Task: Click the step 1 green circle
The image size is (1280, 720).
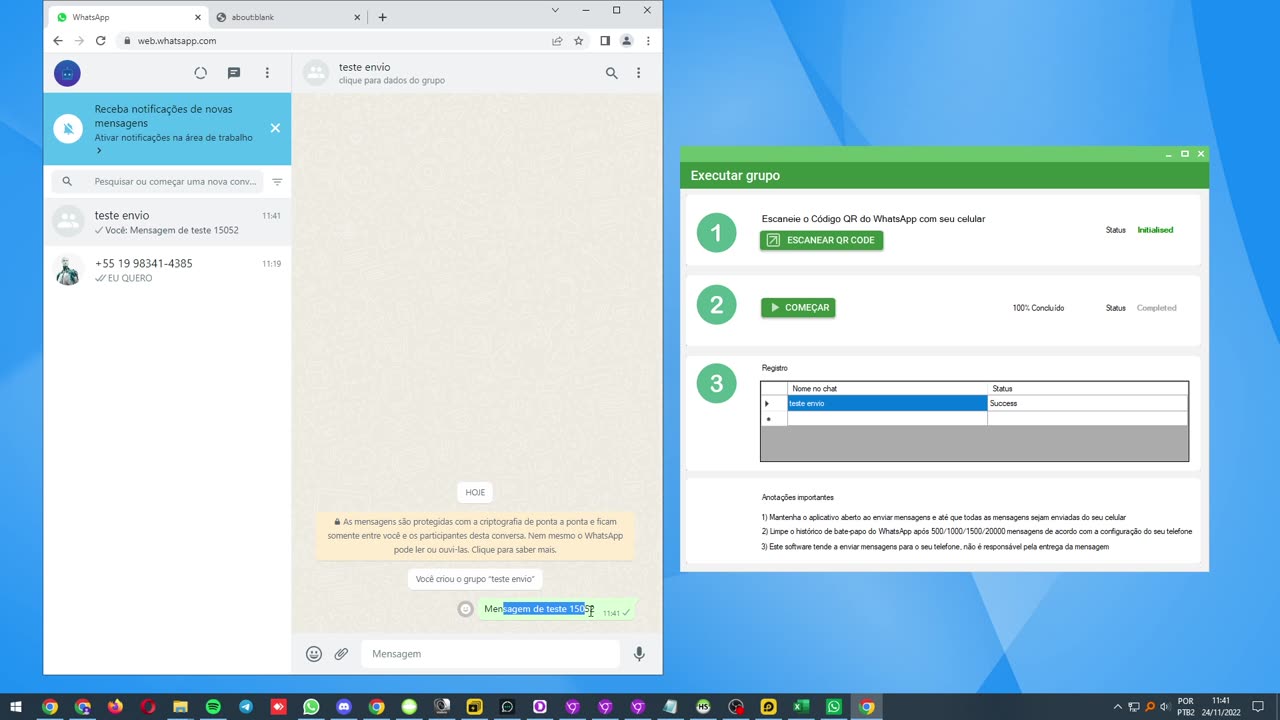Action: pos(716,233)
